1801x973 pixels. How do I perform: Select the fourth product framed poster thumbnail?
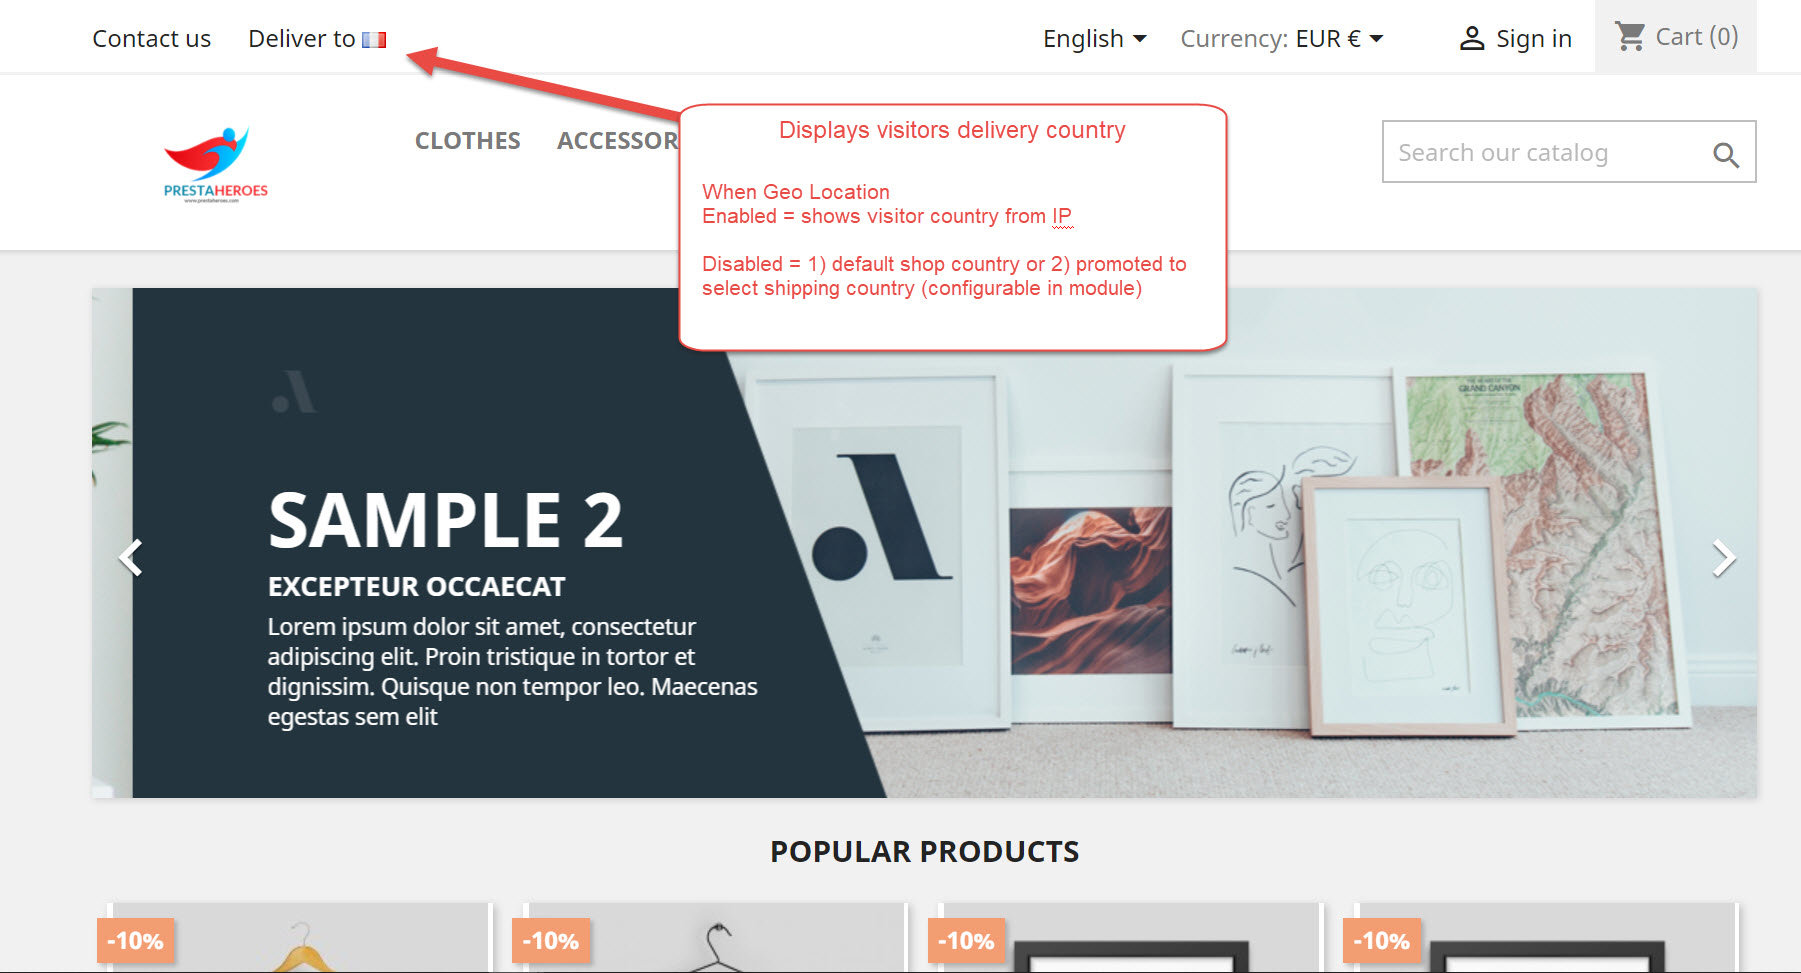coord(1547,937)
